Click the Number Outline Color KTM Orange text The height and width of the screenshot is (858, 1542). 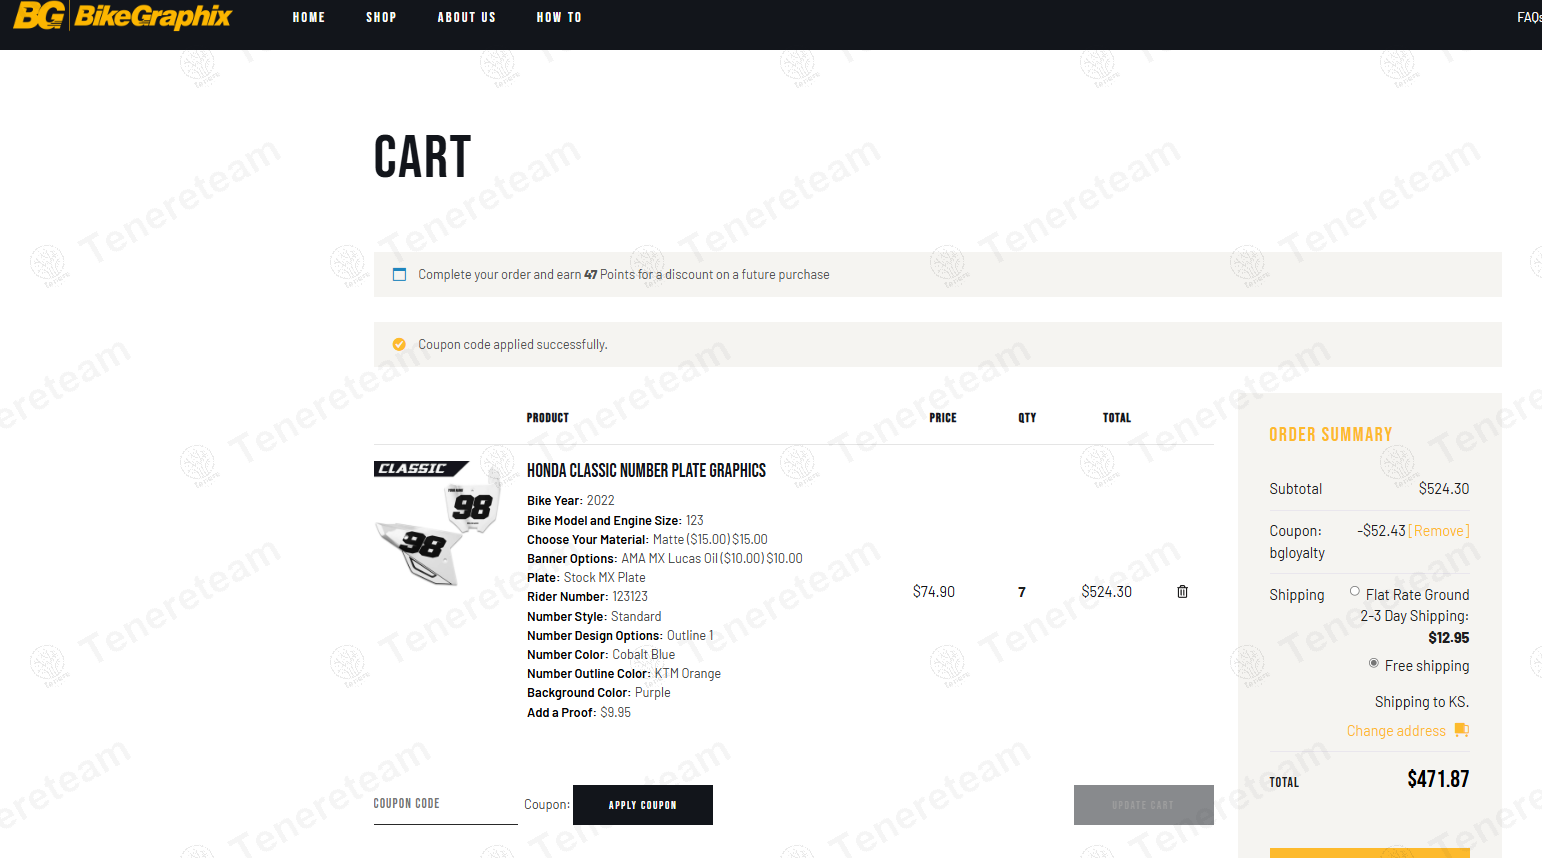[624, 674]
